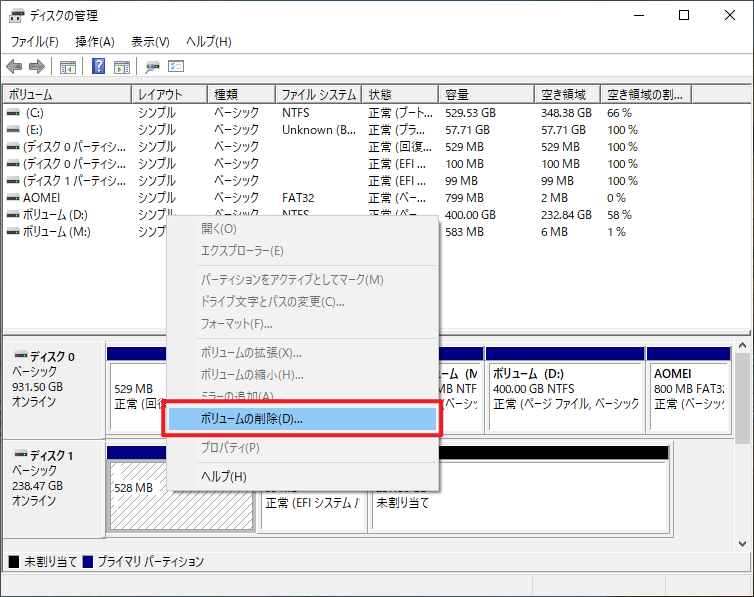
Task: Open the ファイル(F) menu
Action: tap(34, 42)
